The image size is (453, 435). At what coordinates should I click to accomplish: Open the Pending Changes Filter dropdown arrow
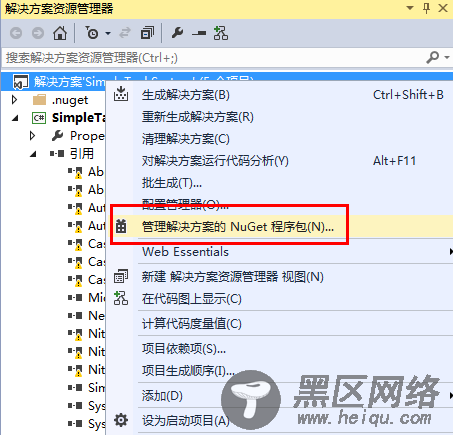tap(108, 33)
